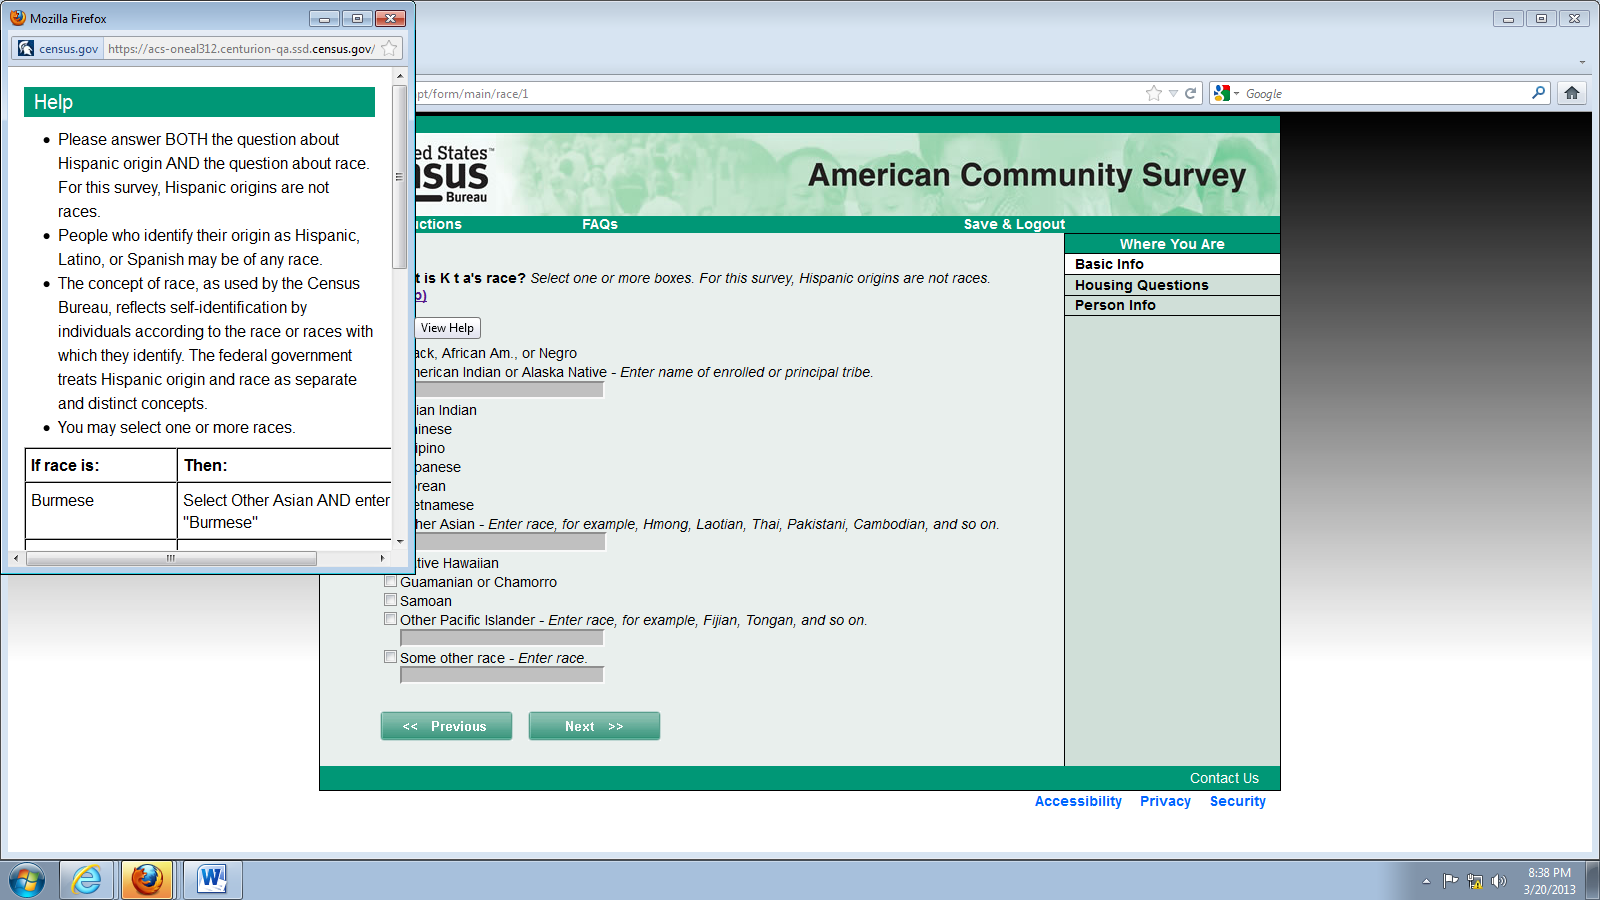Click the bookmark star in popup address bar
The height and width of the screenshot is (900, 1600).
pyautogui.click(x=389, y=48)
